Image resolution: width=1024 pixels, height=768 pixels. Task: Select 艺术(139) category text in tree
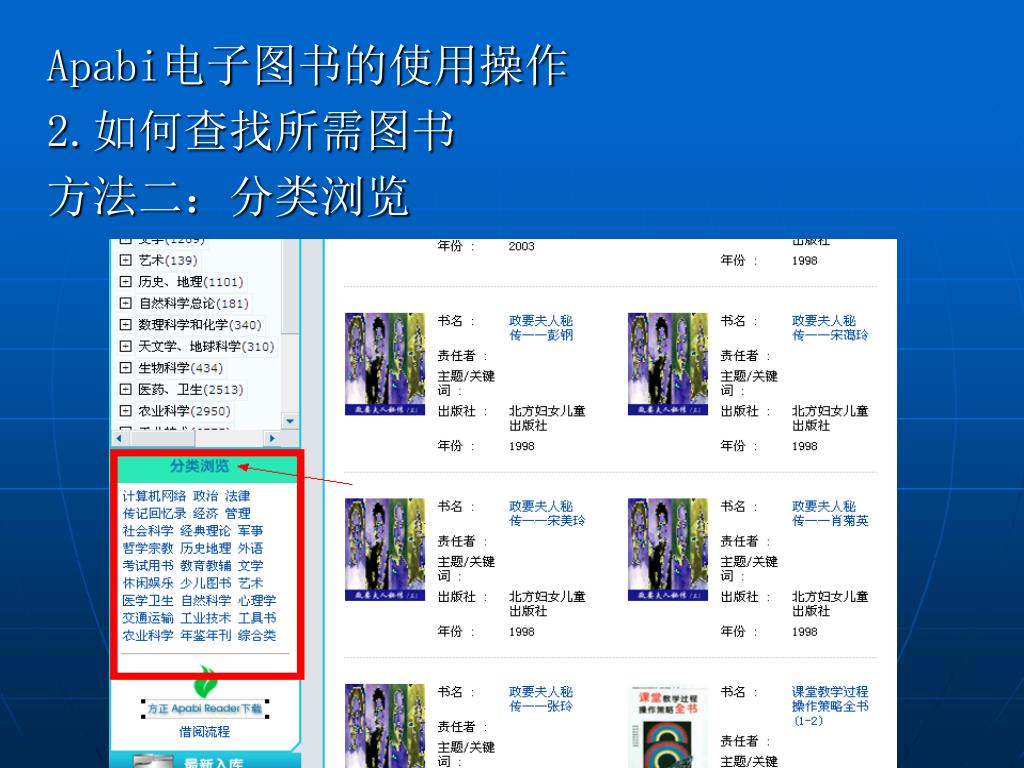168,261
